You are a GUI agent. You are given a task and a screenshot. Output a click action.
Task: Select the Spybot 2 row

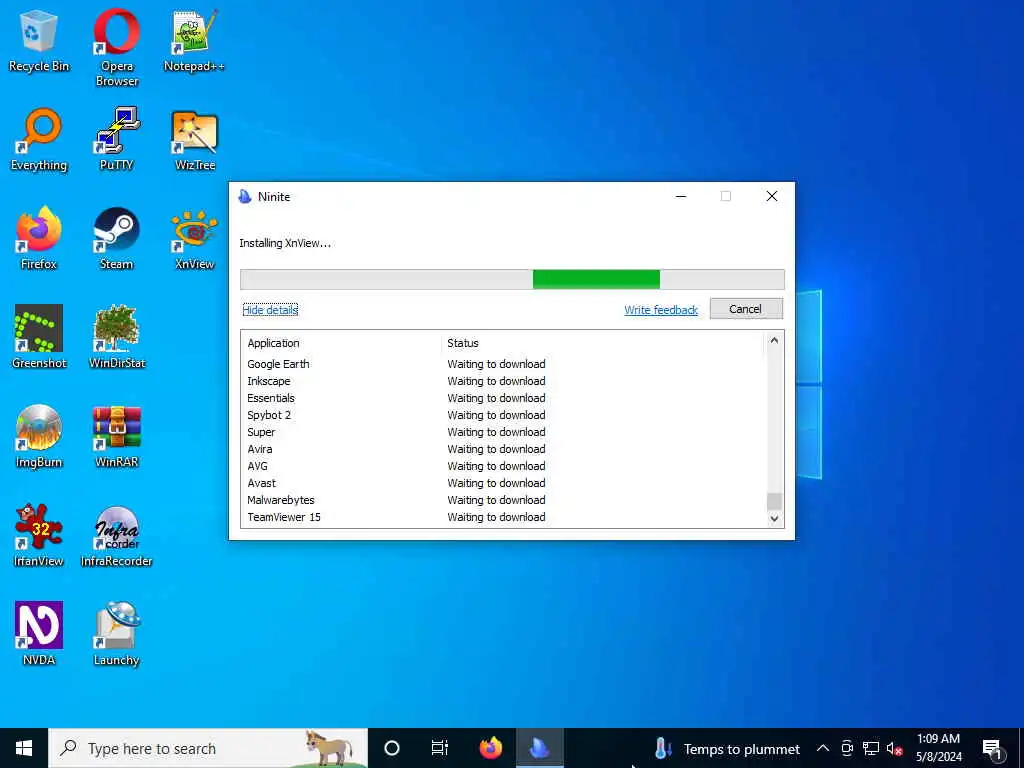click(x=503, y=415)
